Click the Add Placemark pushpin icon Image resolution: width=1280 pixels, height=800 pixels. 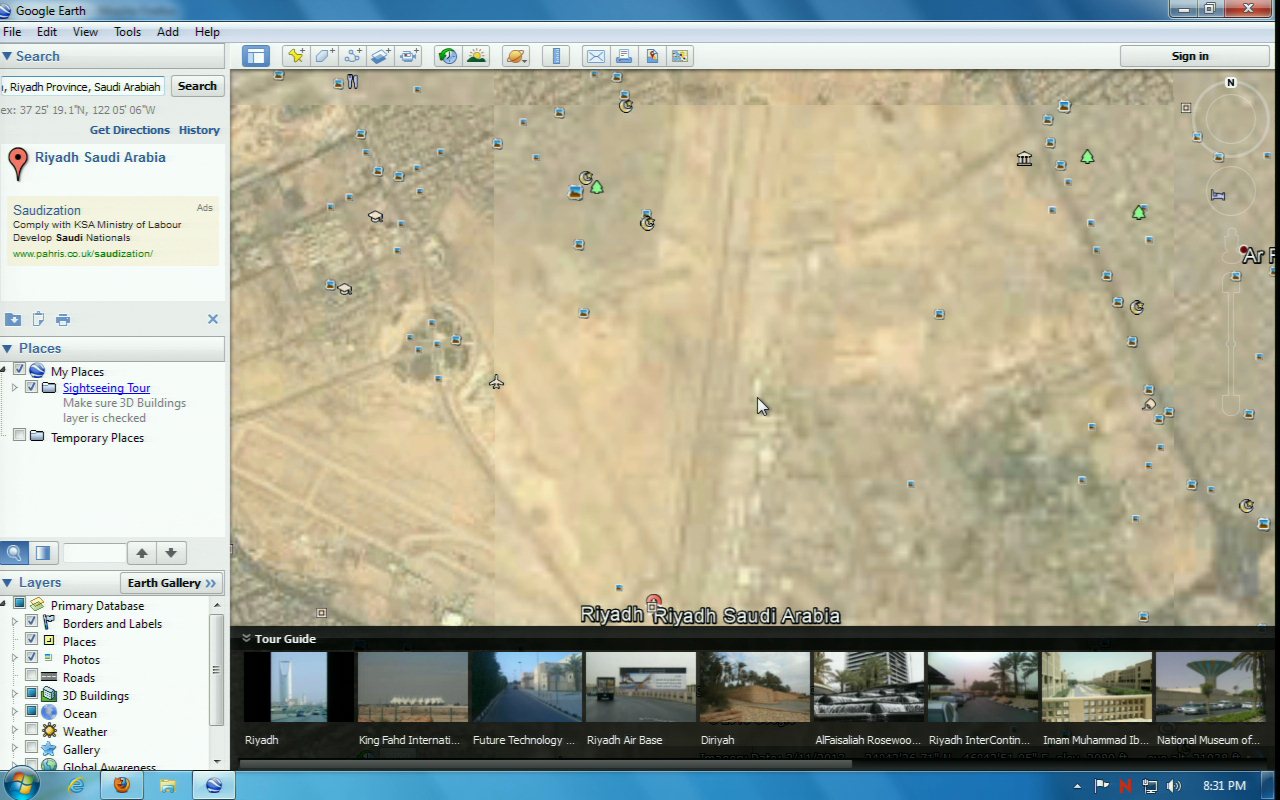[296, 56]
